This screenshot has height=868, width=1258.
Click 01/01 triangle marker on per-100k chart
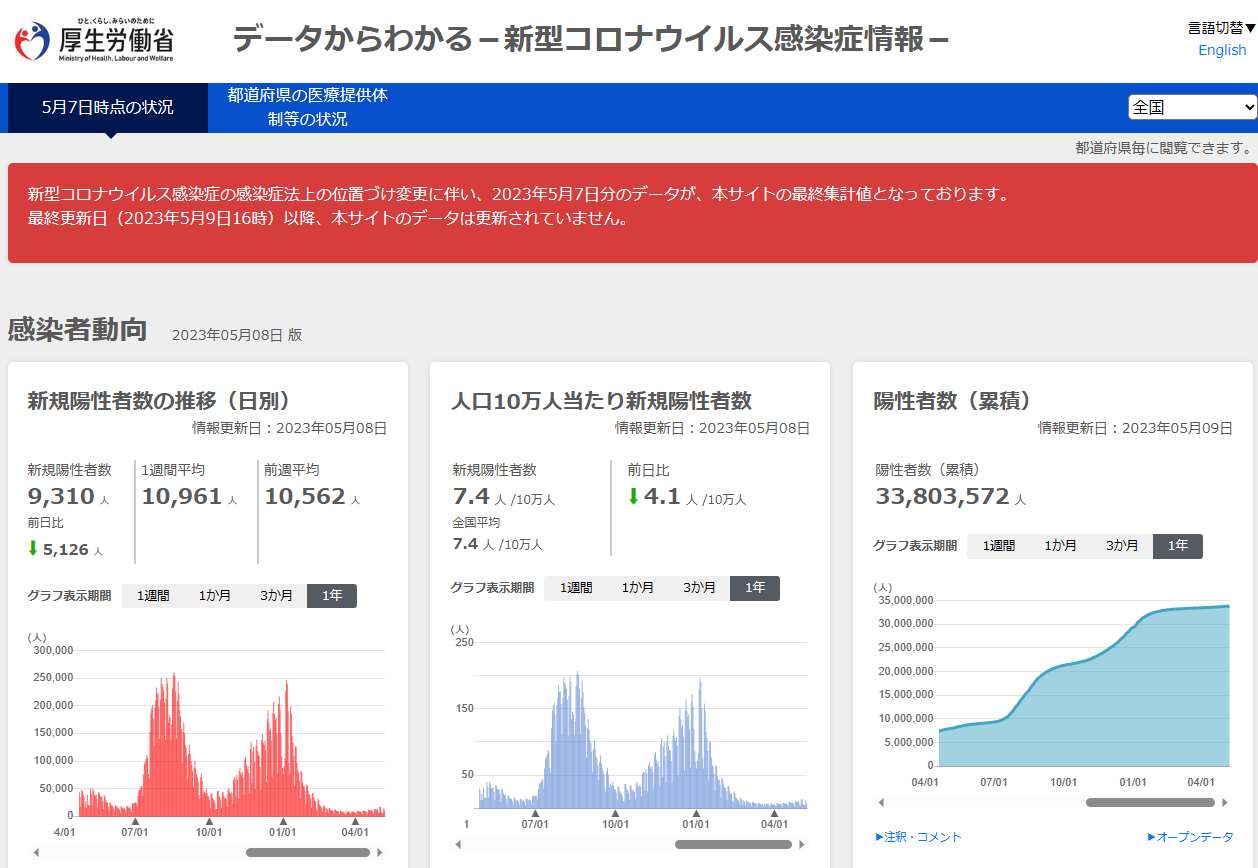(696, 813)
